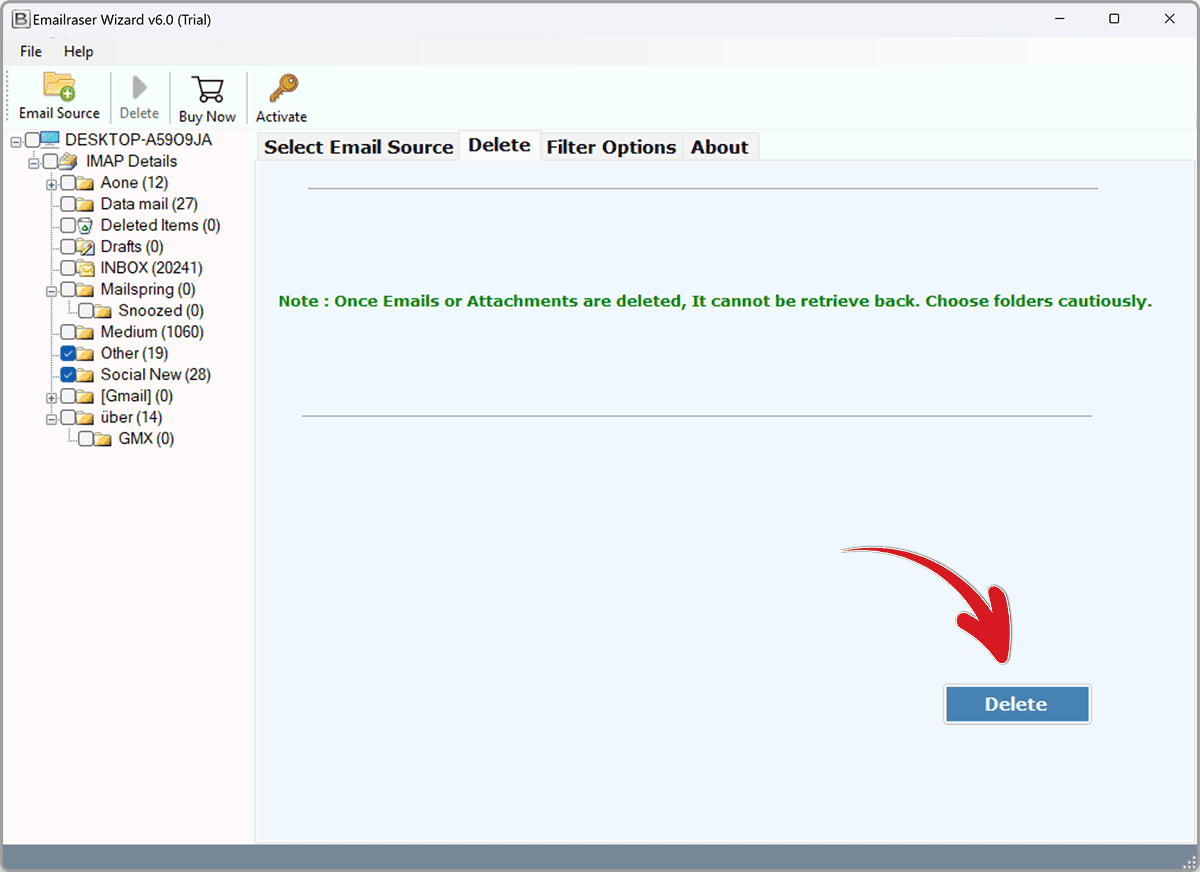Image resolution: width=1200 pixels, height=872 pixels.
Task: Tick the Medium (1060) checkbox
Action: (x=68, y=332)
